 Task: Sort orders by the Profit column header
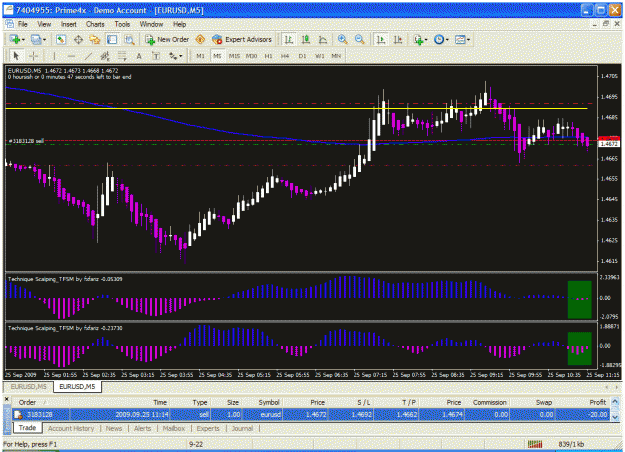(x=597, y=402)
